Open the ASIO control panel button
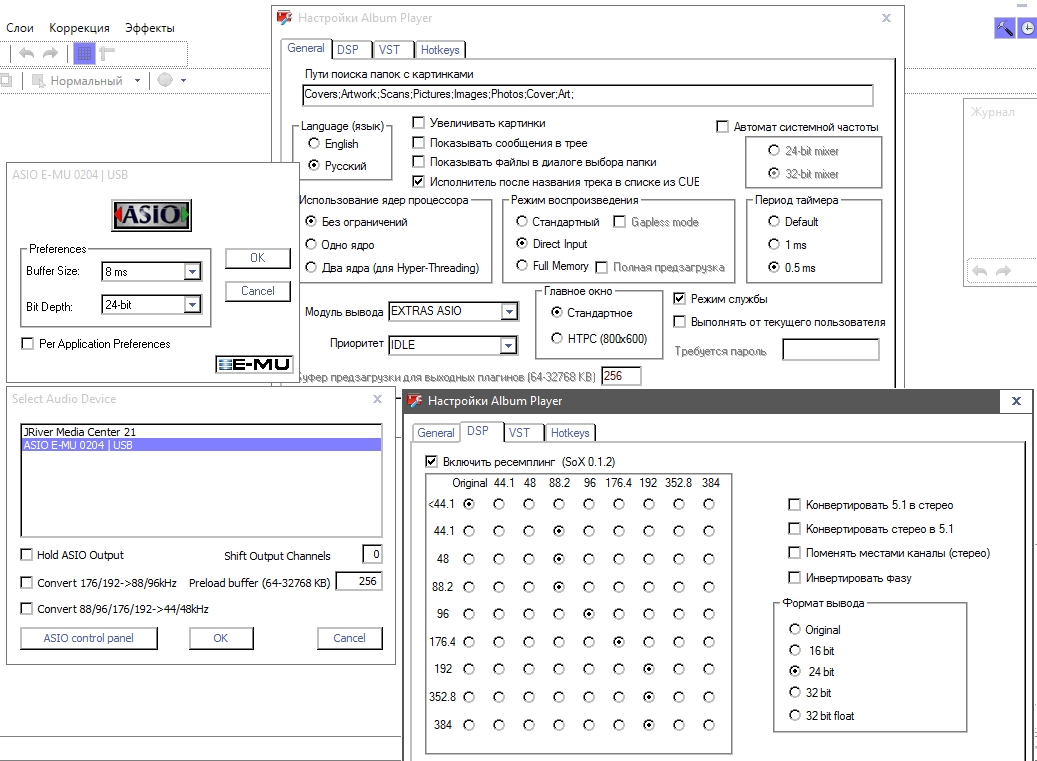 pos(89,638)
